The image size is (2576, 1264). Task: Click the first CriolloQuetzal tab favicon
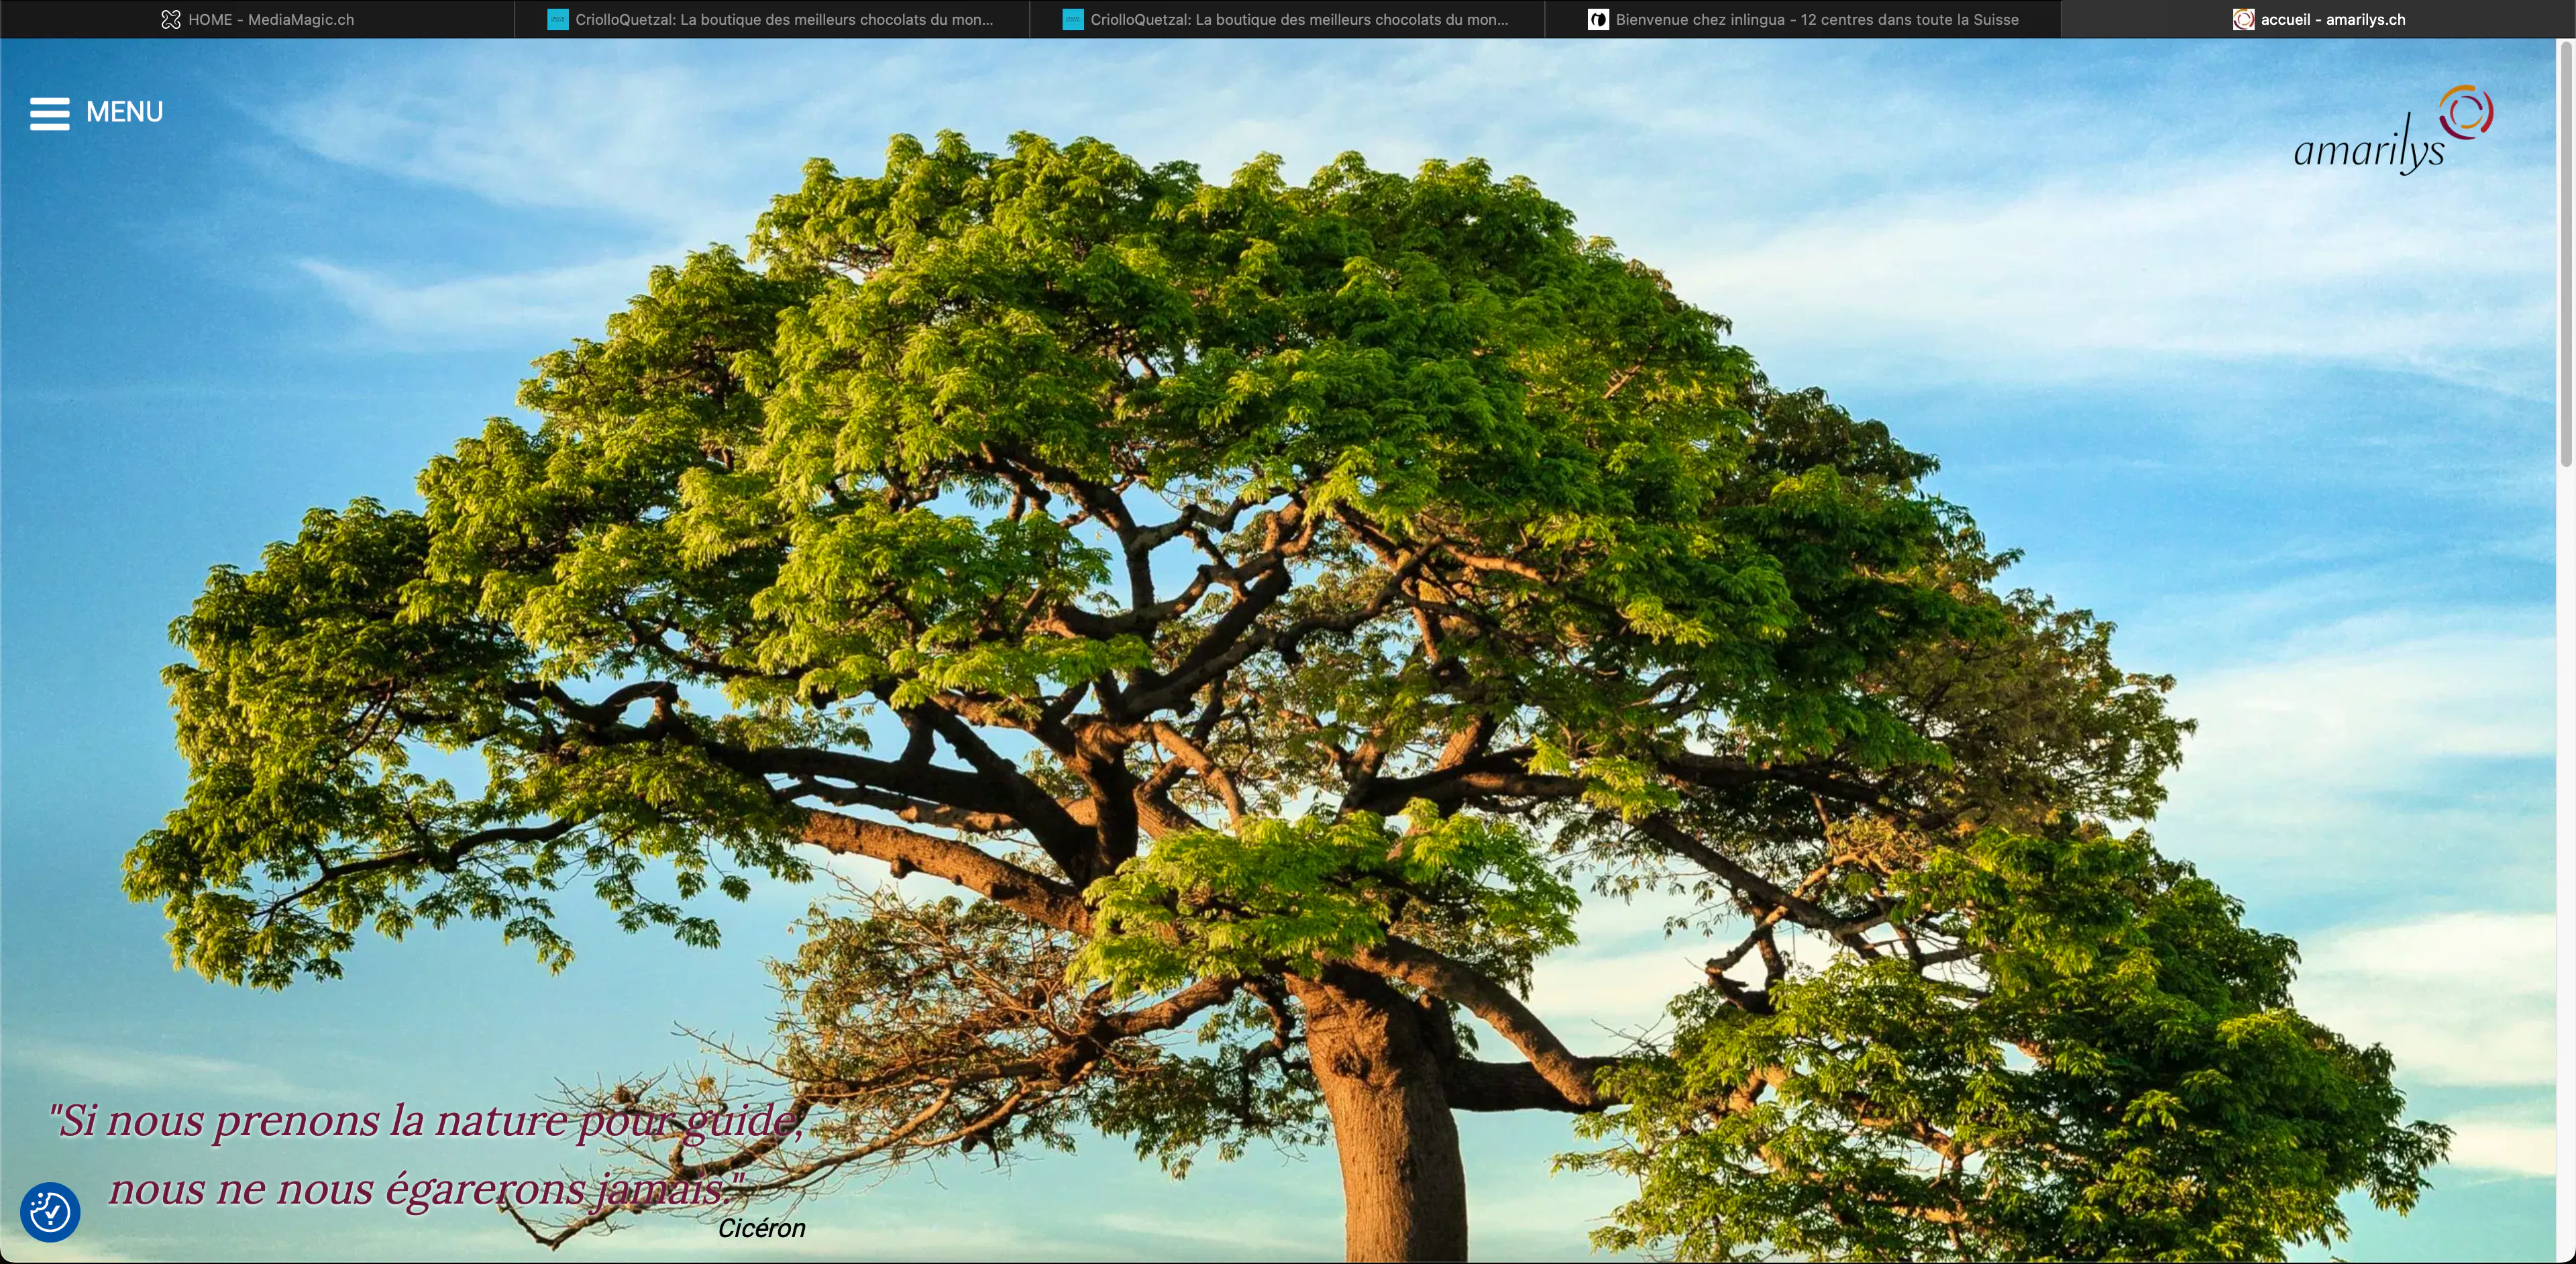(x=558, y=19)
